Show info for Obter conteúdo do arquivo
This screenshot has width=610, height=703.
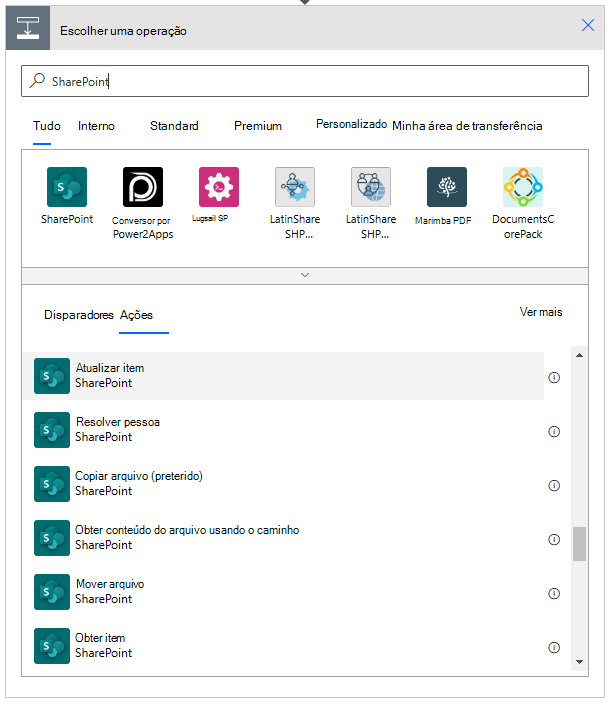coord(554,539)
